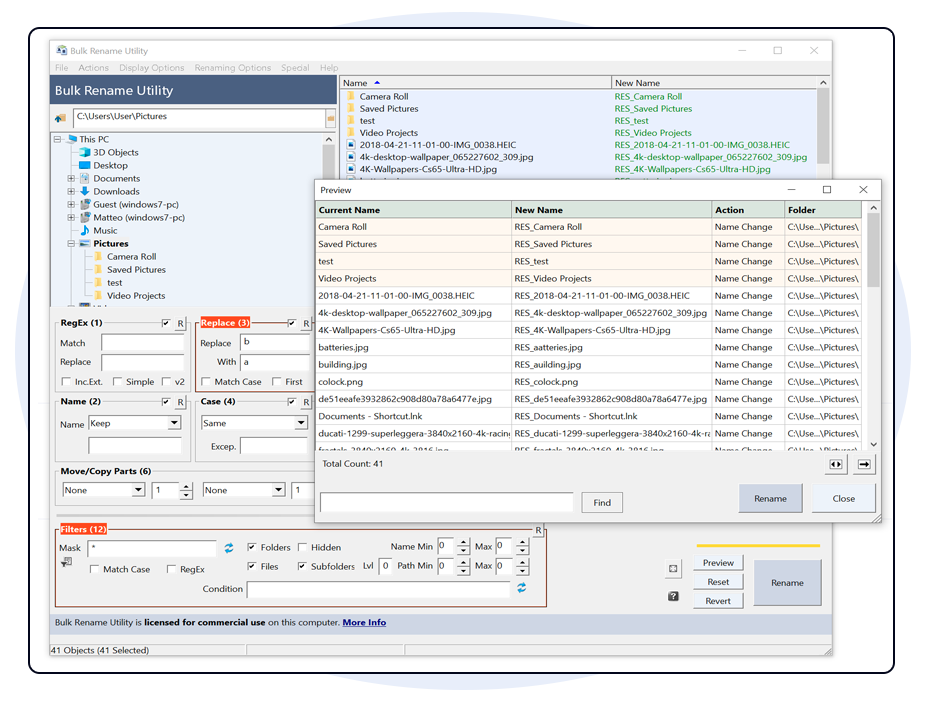Click the right arrow icon in the Preview window
Screen dimensions: 926x704
(864, 465)
